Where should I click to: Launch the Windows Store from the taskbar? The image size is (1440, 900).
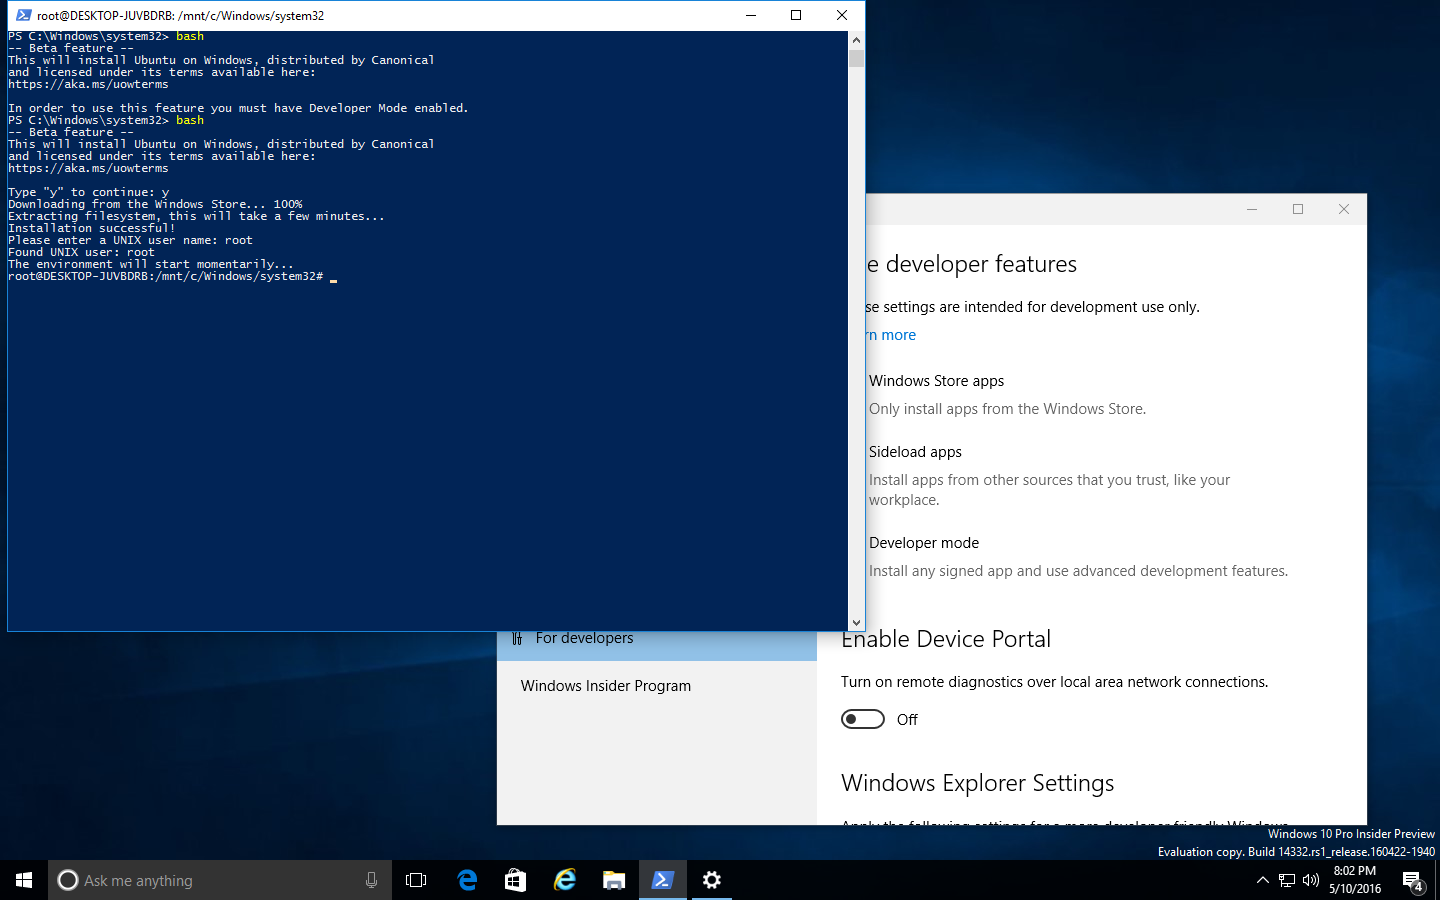pos(515,880)
